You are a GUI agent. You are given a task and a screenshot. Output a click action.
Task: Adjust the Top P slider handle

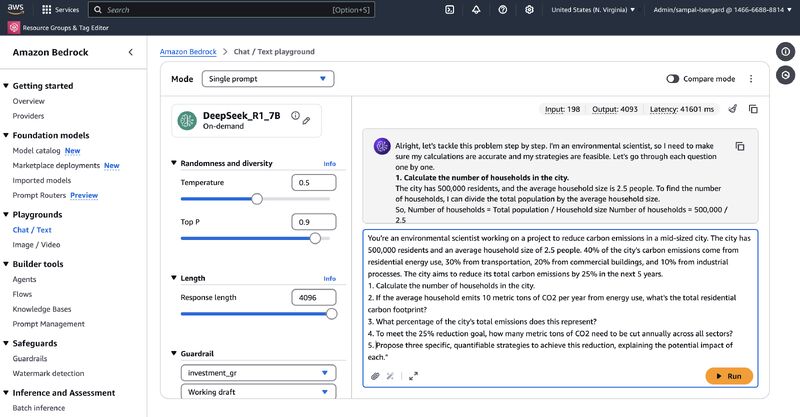tap(315, 238)
